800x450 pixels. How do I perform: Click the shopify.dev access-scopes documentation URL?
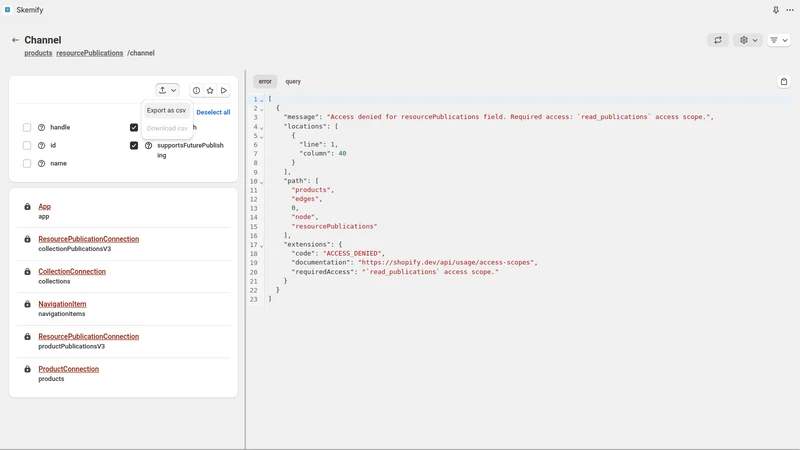click(x=446, y=263)
